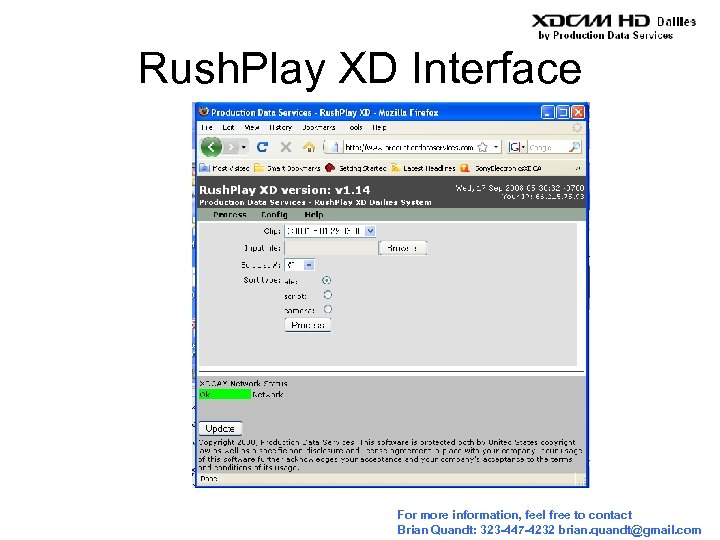720x540 pixels.
Task: Click the Process button in the form
Action: pos(308,325)
